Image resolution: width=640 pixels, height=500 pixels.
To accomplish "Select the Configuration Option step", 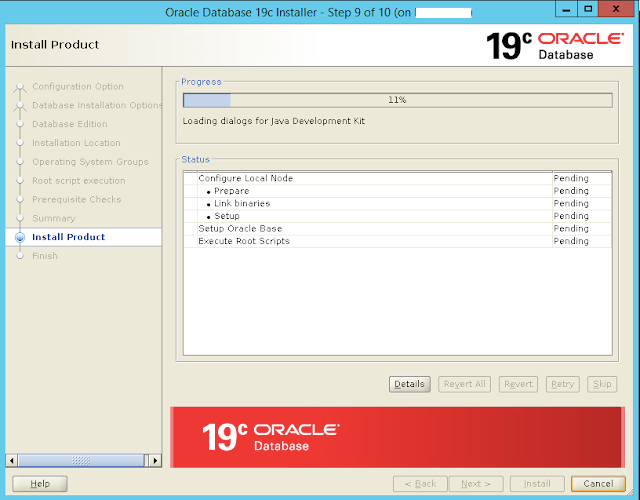I will click(x=78, y=87).
